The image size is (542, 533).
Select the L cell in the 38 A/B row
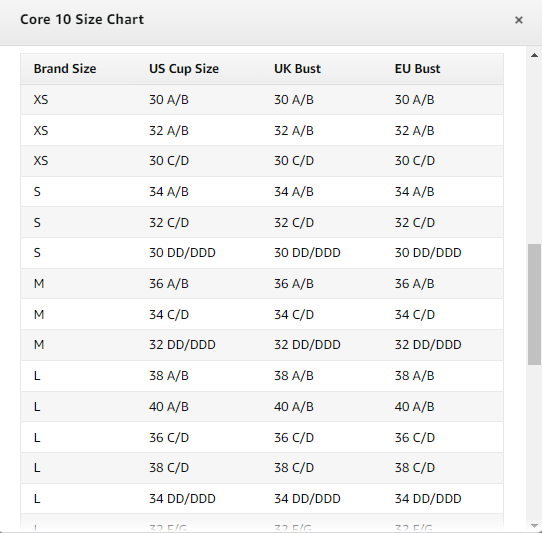(x=37, y=376)
